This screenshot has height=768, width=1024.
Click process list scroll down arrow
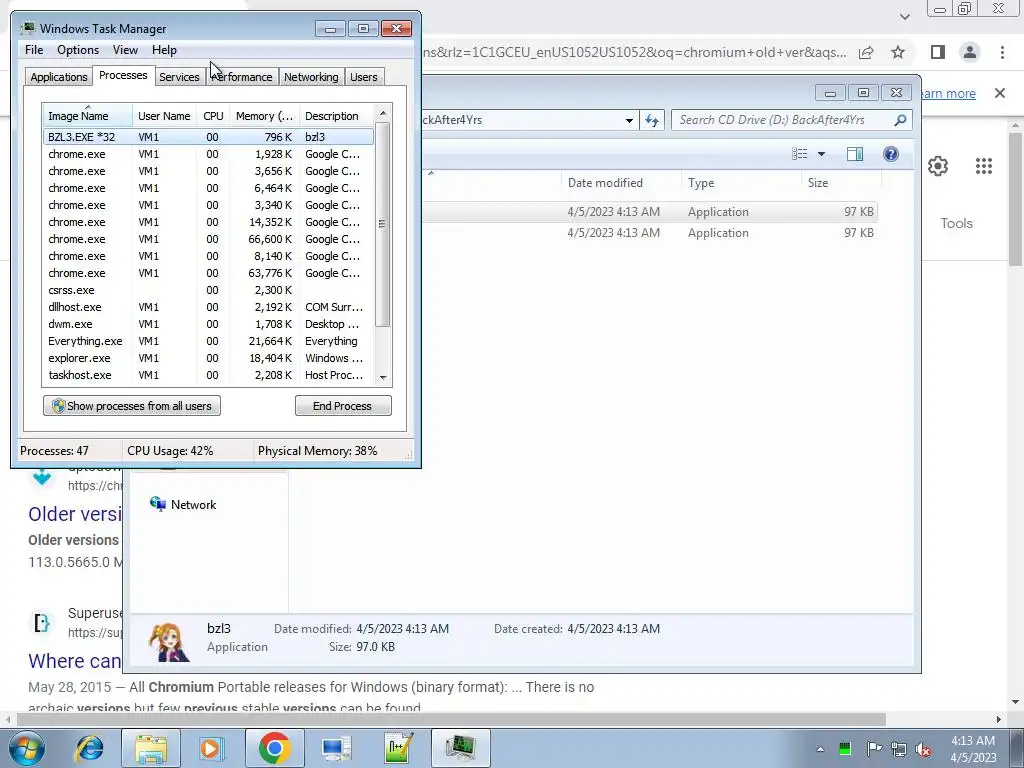coord(383,377)
